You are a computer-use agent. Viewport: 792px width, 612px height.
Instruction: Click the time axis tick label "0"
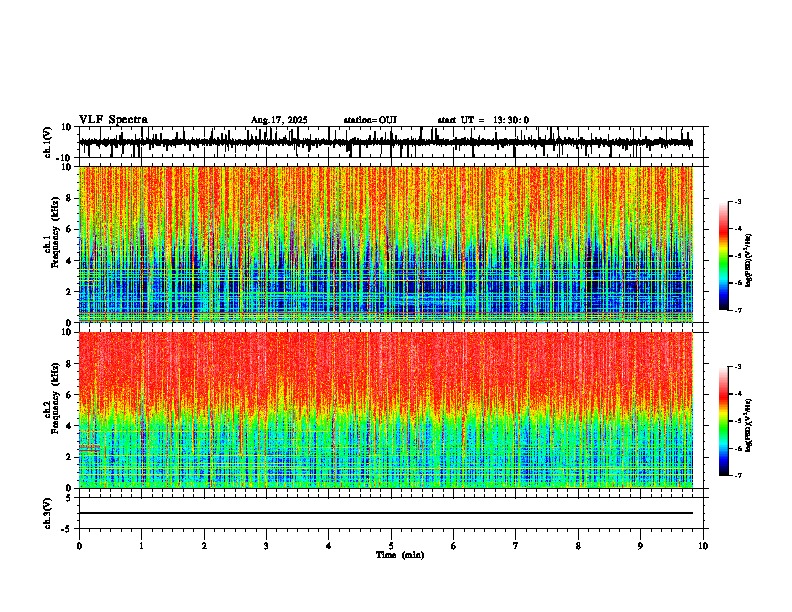pyautogui.click(x=79, y=546)
